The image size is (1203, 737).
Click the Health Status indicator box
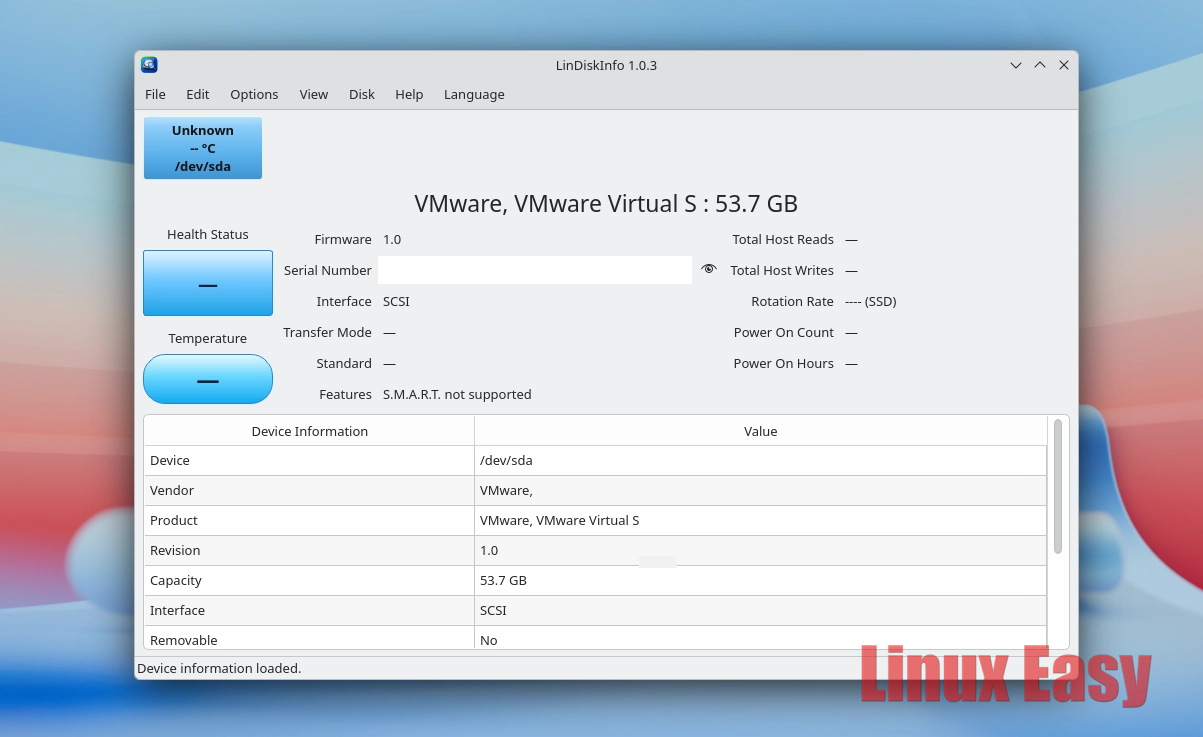[208, 283]
